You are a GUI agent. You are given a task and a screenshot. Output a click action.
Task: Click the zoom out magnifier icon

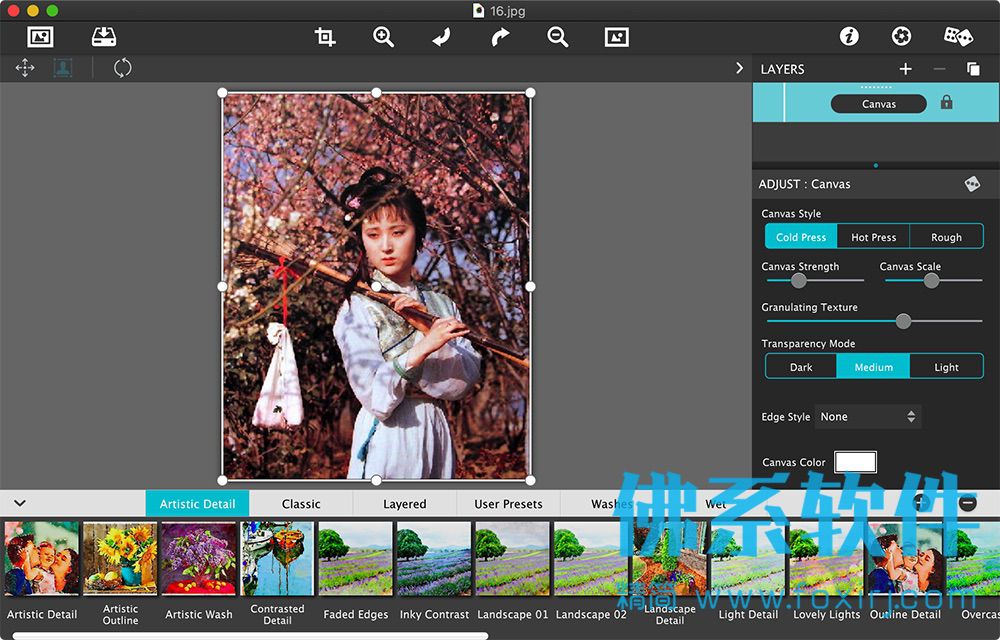tap(557, 37)
